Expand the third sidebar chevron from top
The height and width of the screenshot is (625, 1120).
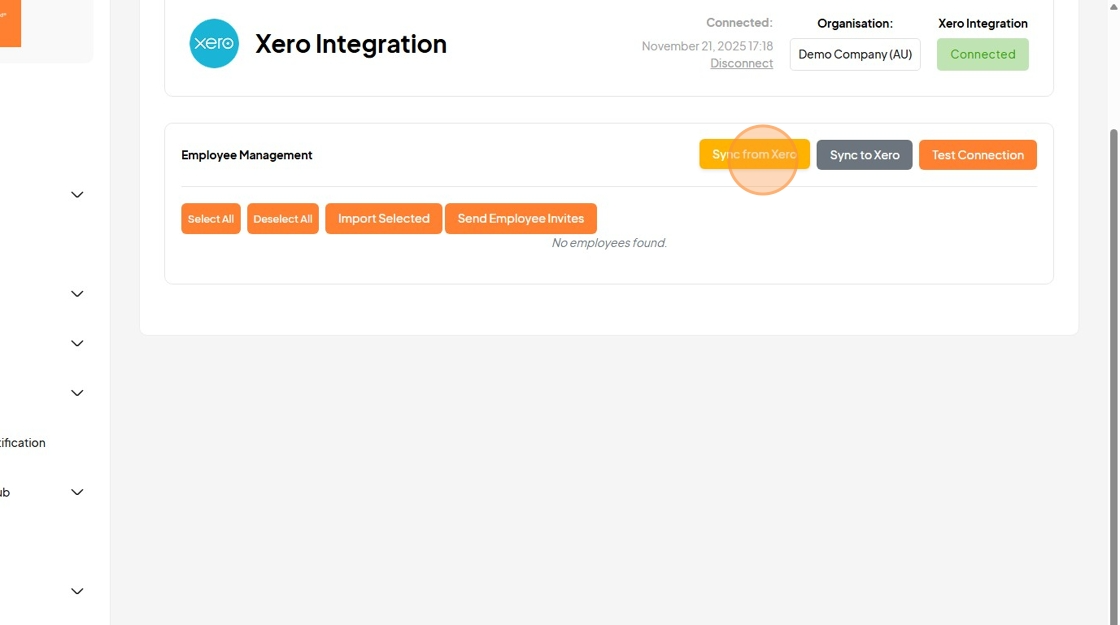(77, 344)
